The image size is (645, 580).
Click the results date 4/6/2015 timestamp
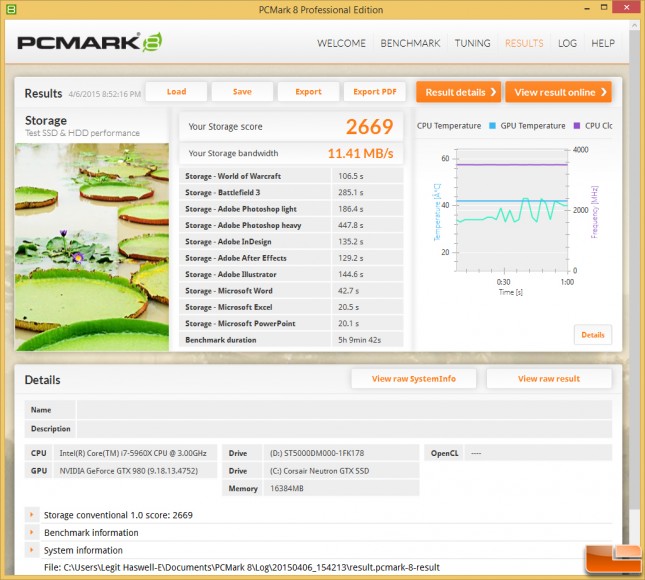click(104, 94)
